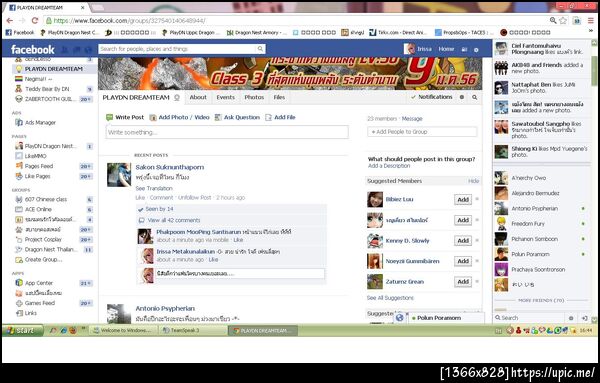Switch to Welcome to Windows taskbar window
The image size is (600, 383).
[x=123, y=330]
